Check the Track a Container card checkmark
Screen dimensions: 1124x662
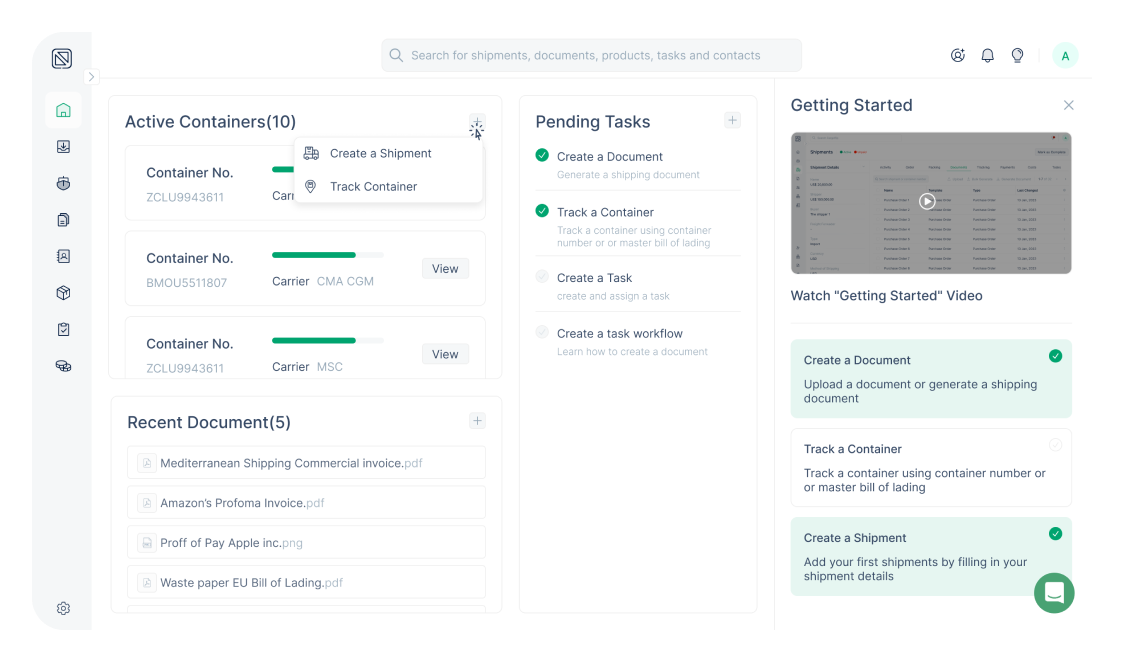[x=1055, y=445]
